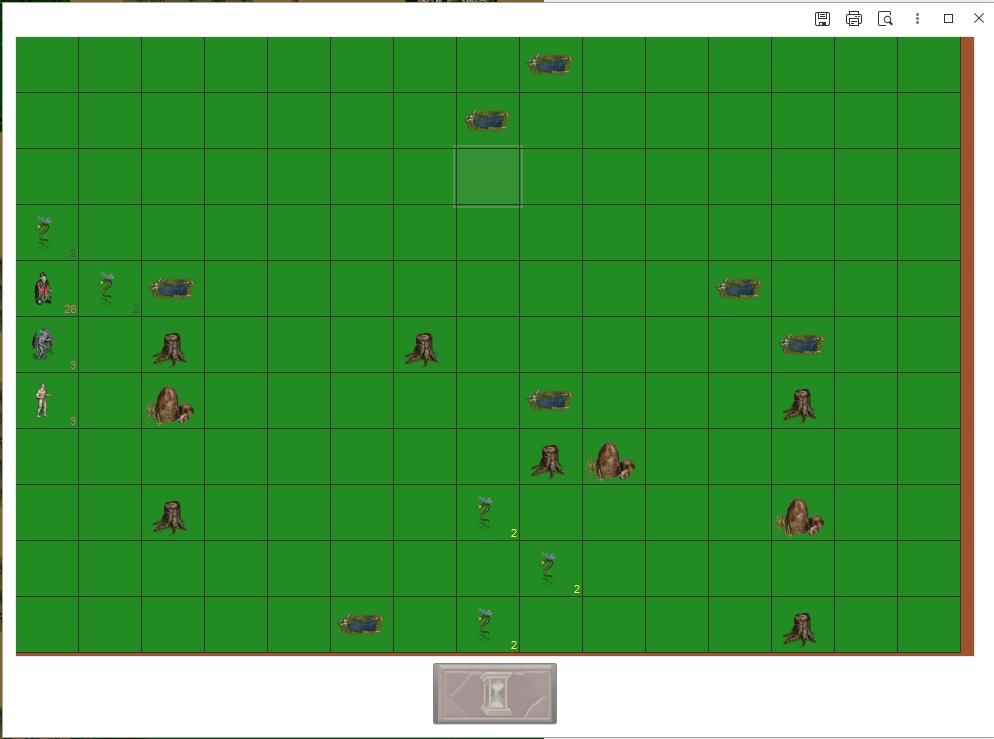Click the pond directly above the central tree stump pair
Viewport: 994px width, 739px height.
[550, 400]
